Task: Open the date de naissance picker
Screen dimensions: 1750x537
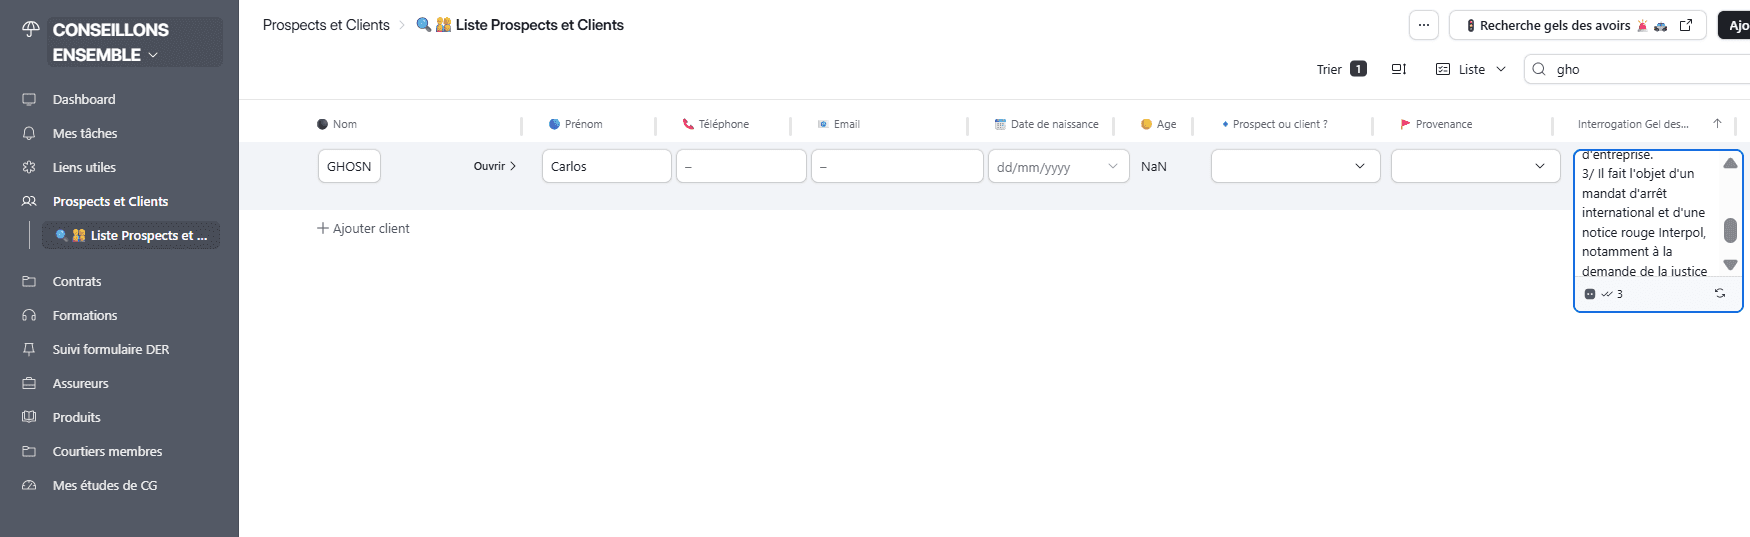Action: coord(1058,167)
